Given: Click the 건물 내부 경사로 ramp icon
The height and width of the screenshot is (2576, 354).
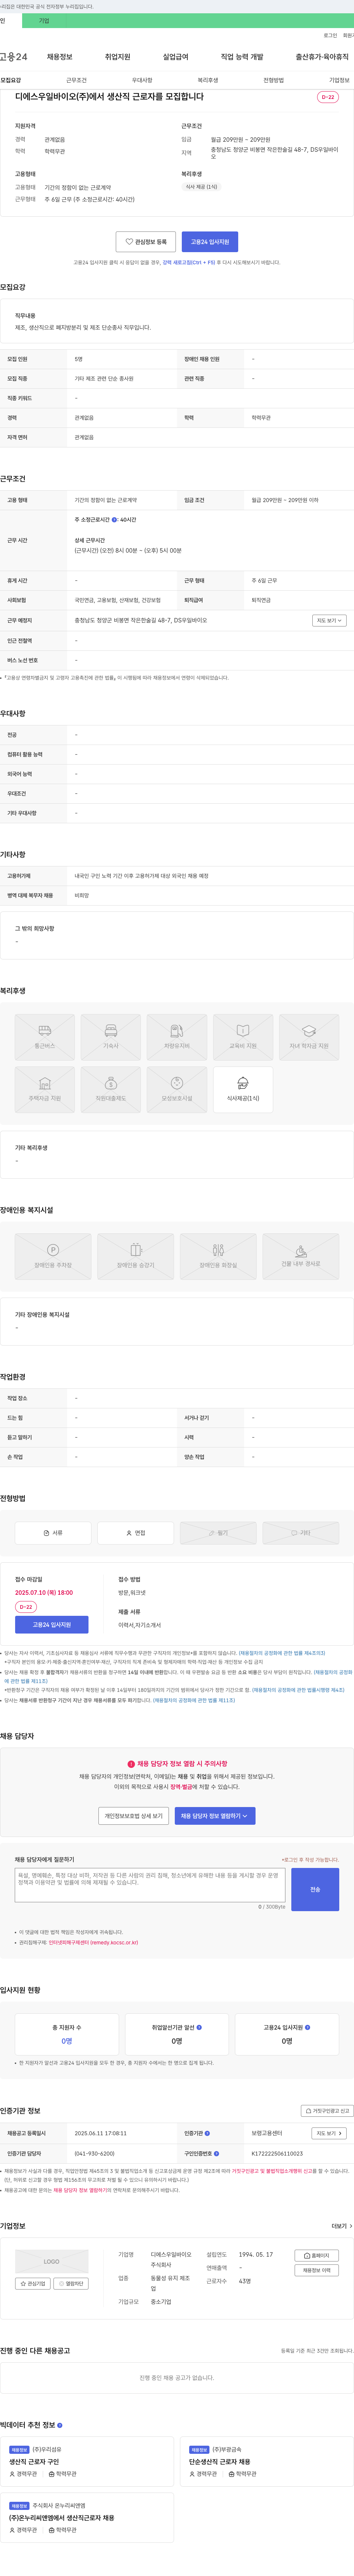Looking at the screenshot, I should pyautogui.click(x=300, y=1255).
